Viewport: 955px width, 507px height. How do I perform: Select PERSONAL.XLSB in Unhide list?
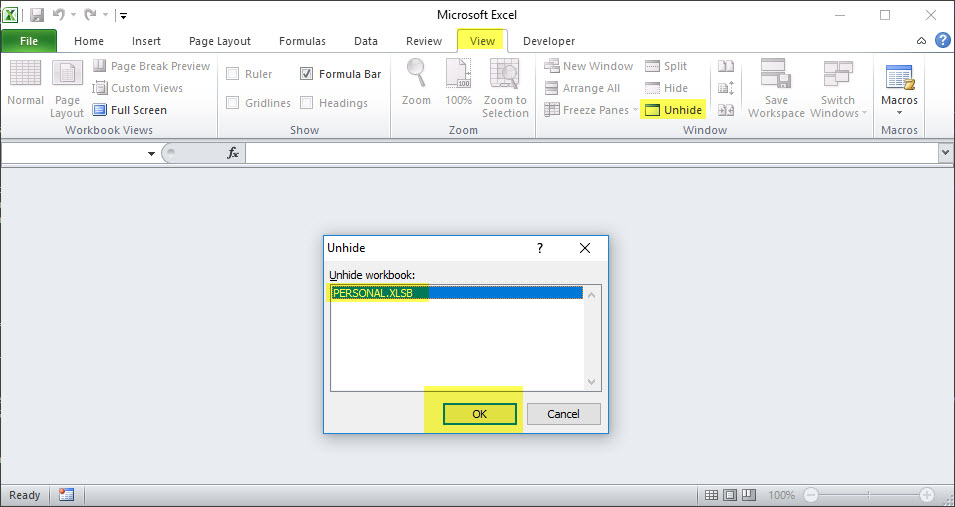456,293
